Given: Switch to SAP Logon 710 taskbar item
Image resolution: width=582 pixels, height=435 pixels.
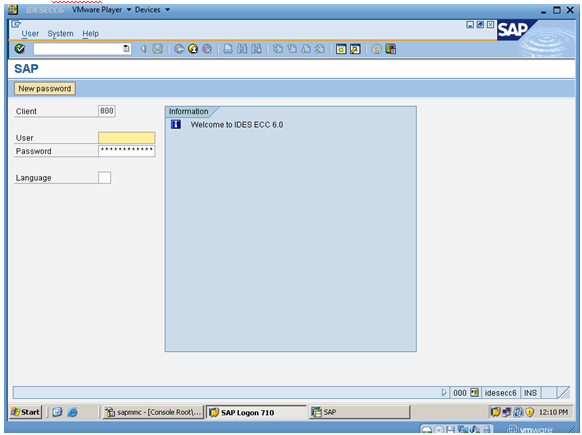Looking at the screenshot, I should tap(256, 412).
